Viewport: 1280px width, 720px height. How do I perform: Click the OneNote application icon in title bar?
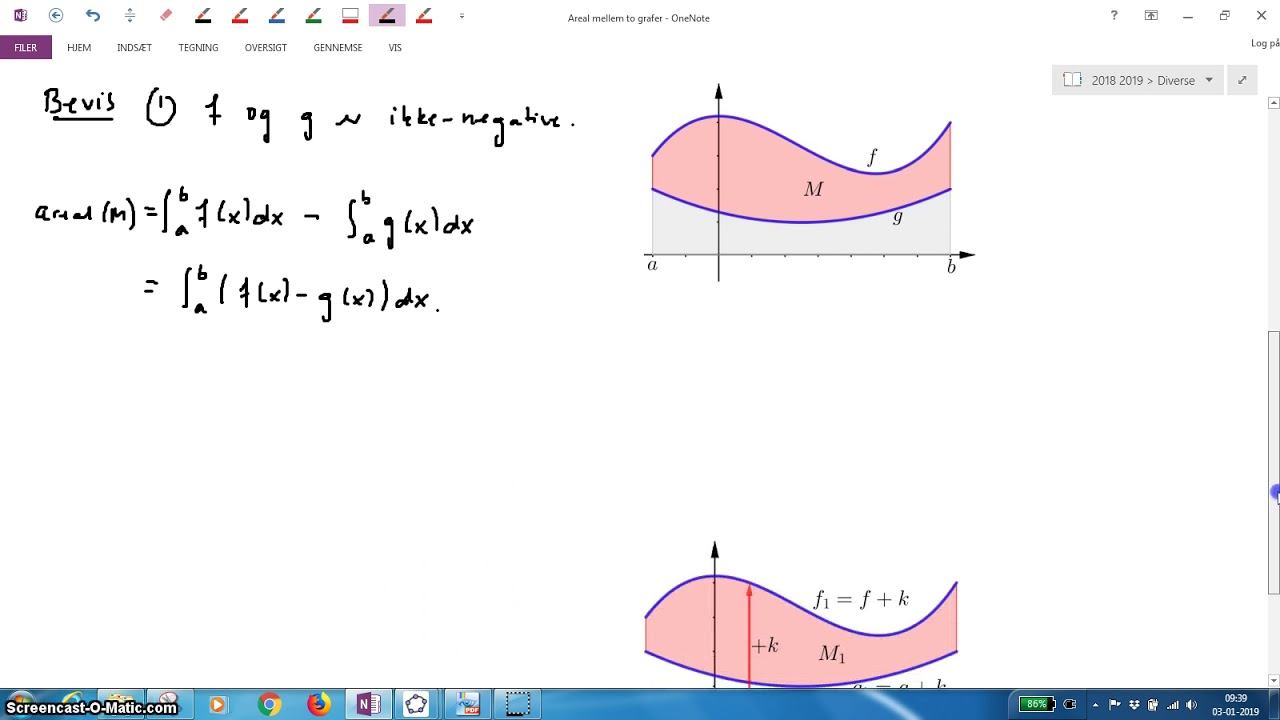[20, 16]
